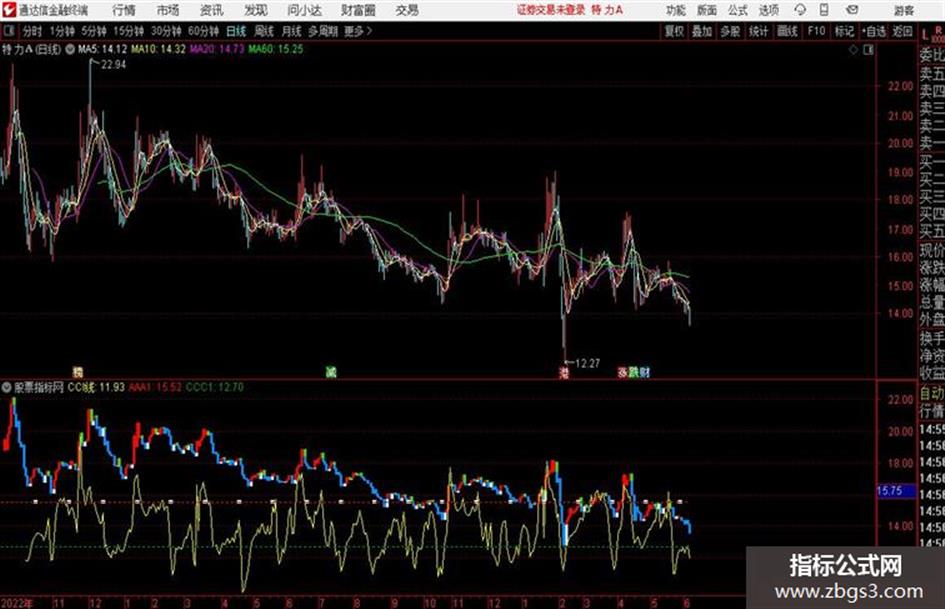Image resolution: width=945 pixels, height=609 pixels.
Task: Click the 自动 label in the side panel
Action: click(x=932, y=394)
